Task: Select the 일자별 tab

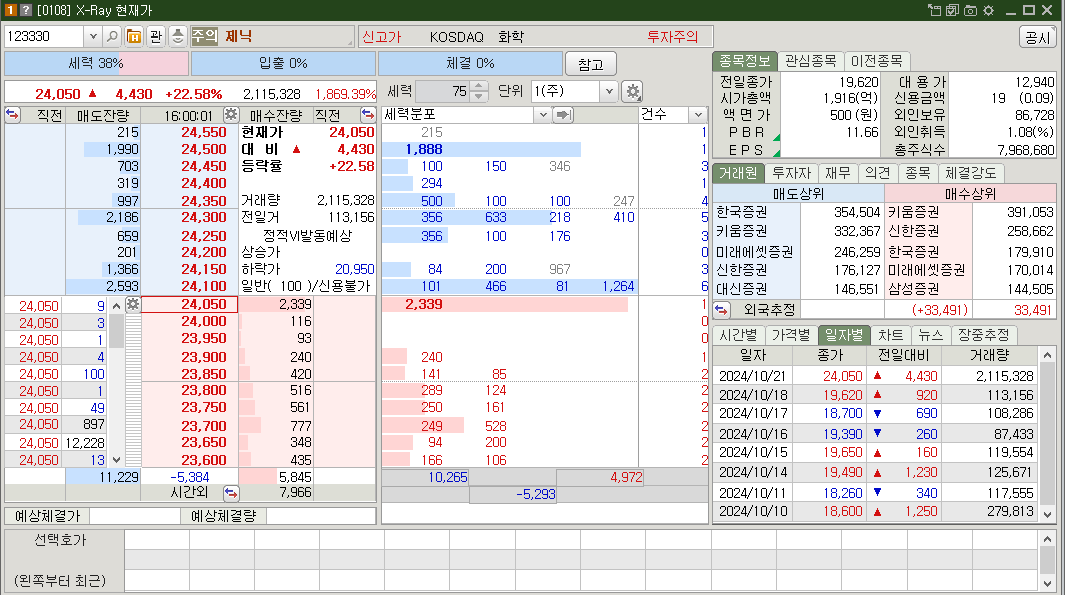Action: [844, 335]
